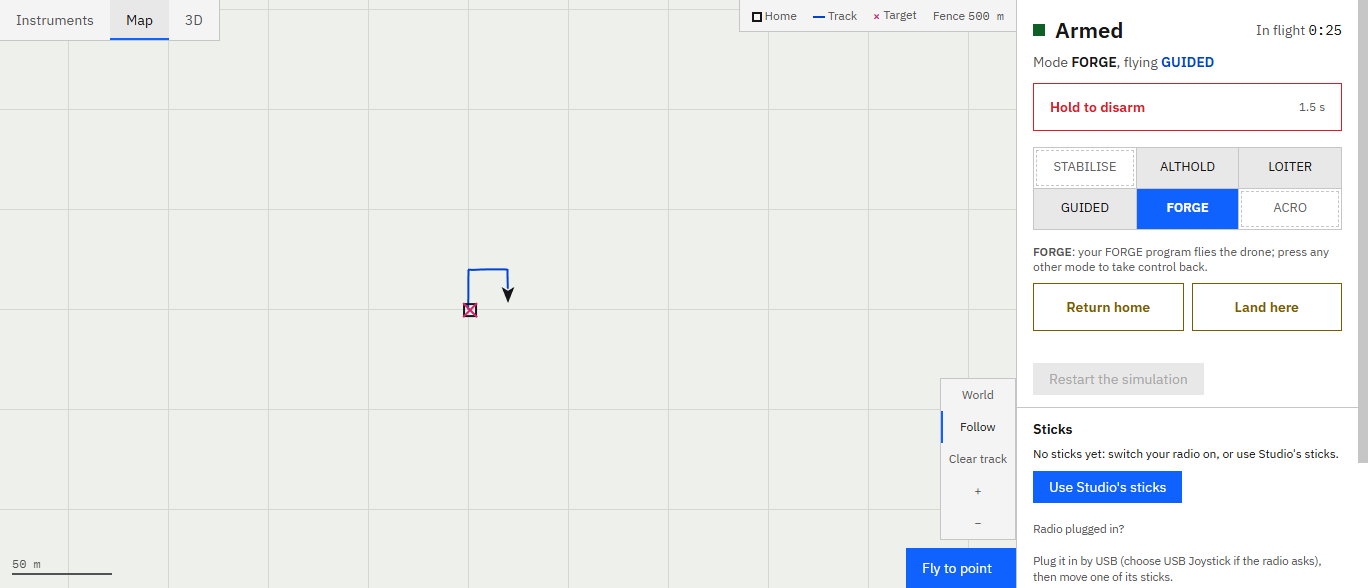Click the red Target cross in the legend
The image size is (1368, 588).
pos(877,17)
